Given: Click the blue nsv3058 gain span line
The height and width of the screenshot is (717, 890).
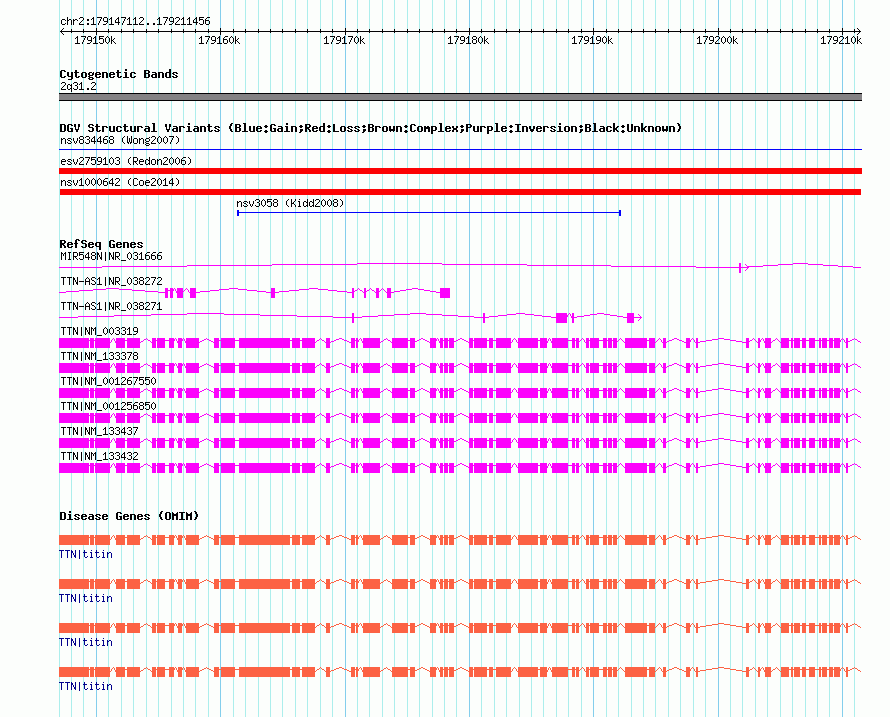Looking at the screenshot, I should pyautogui.click(x=429, y=213).
